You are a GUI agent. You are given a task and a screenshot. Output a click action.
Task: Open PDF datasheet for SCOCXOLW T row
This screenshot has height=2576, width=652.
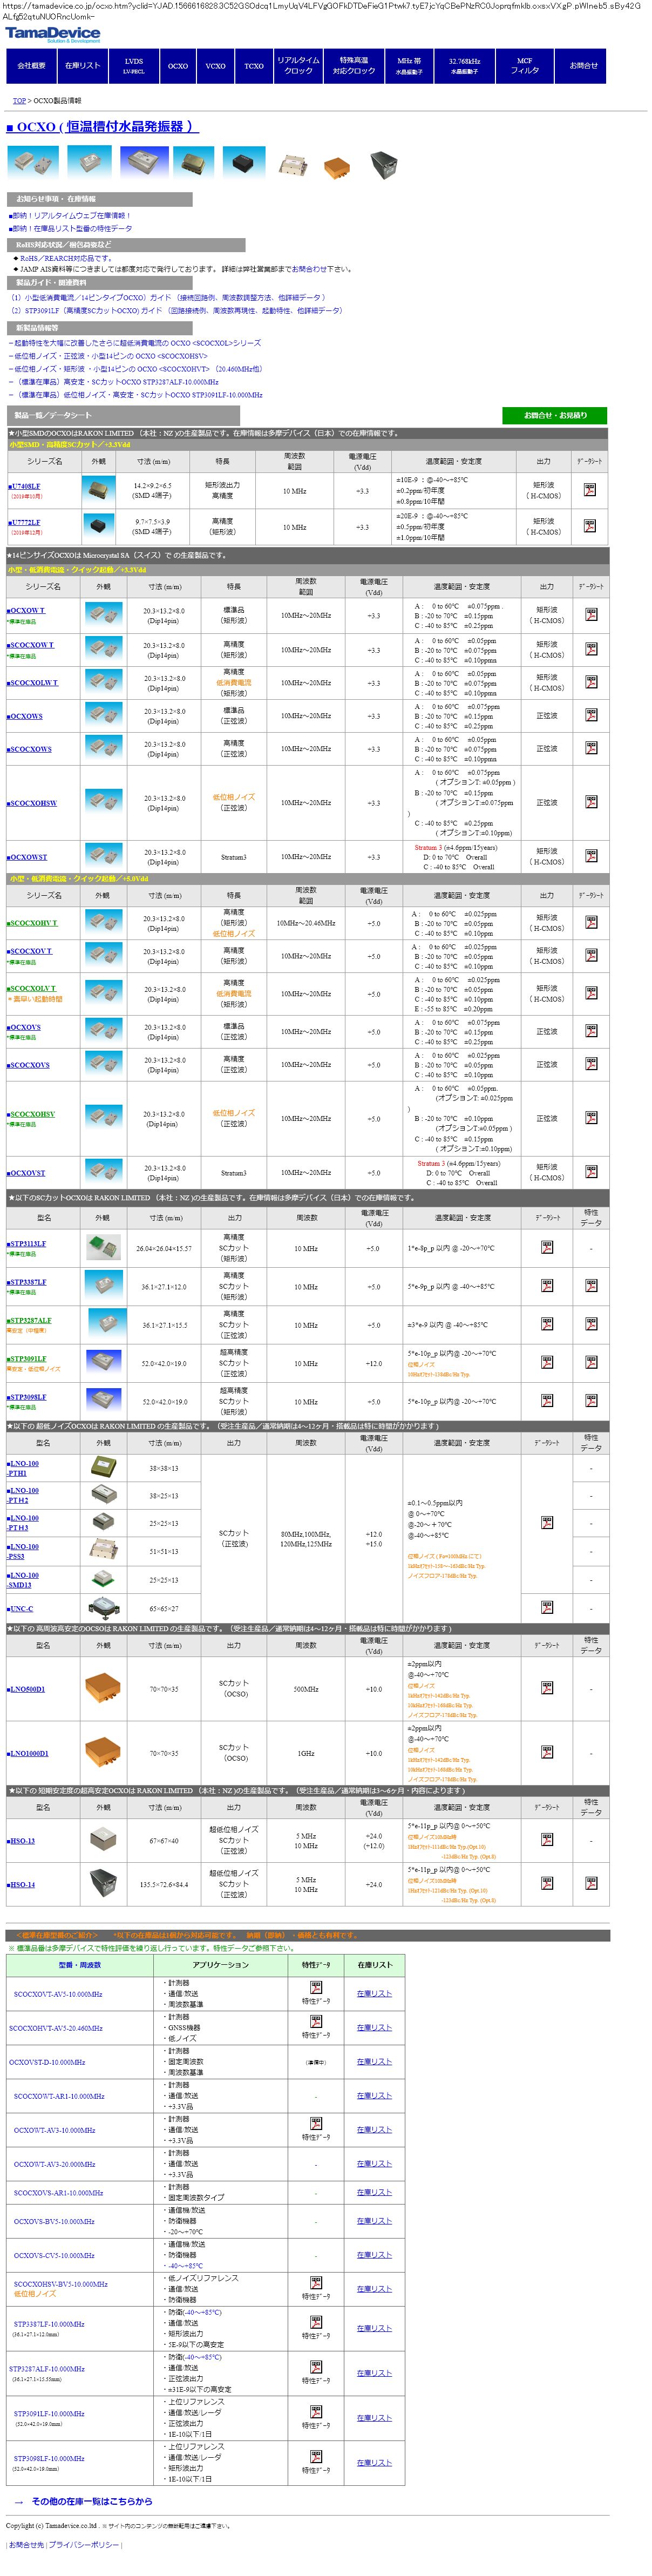[591, 683]
